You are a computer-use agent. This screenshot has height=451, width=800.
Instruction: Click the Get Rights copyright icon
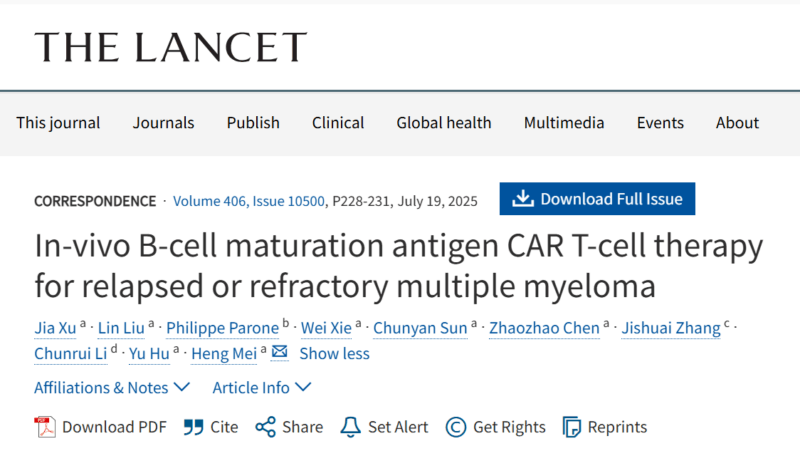[x=456, y=427]
